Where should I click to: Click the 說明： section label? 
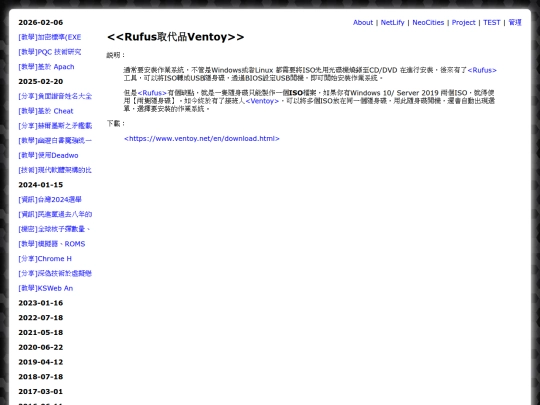(x=116, y=55)
